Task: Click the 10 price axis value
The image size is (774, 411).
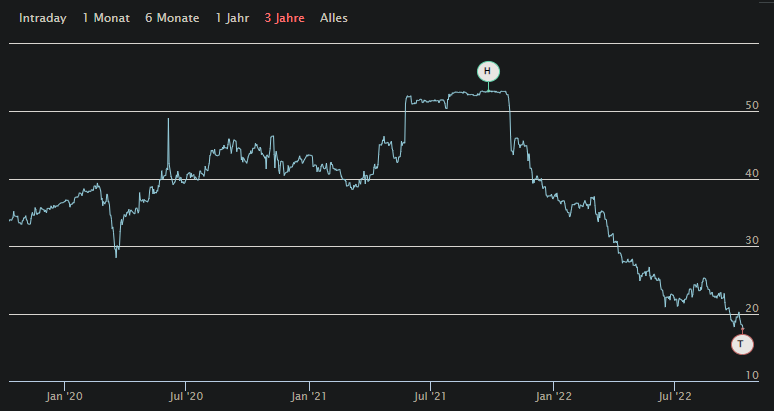Action: pyautogui.click(x=752, y=375)
